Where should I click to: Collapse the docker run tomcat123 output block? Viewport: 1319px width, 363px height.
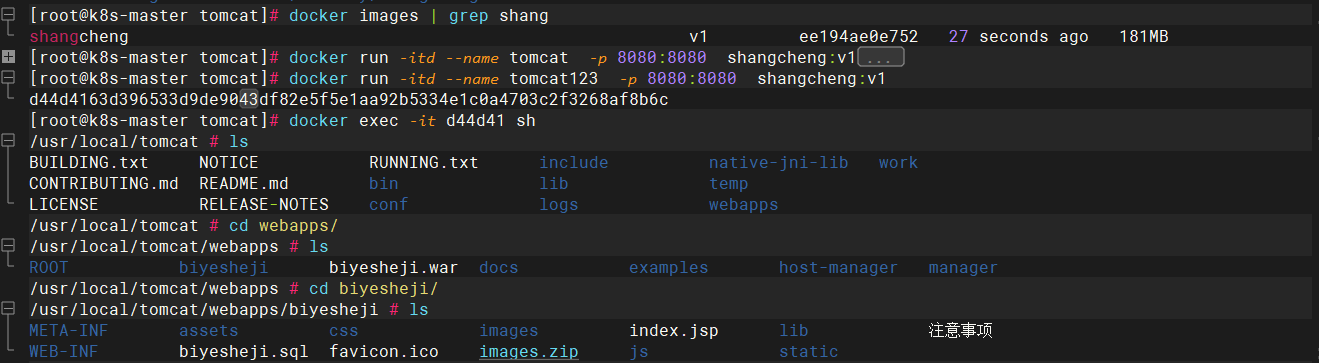click(8, 78)
